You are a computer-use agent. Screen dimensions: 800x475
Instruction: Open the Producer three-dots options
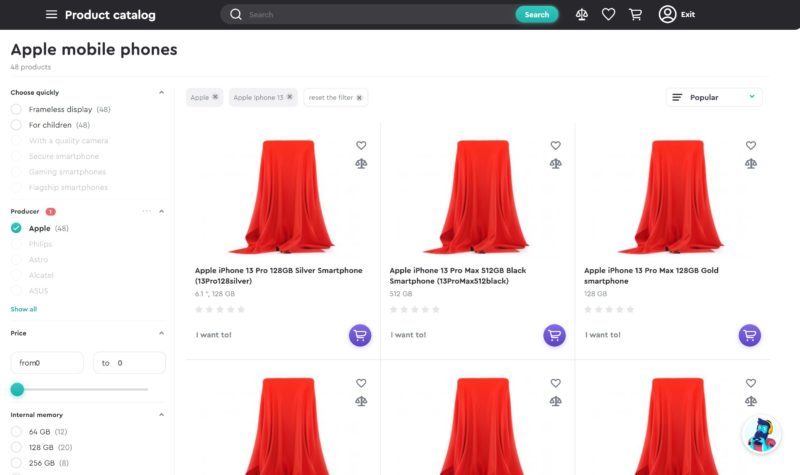tap(146, 211)
